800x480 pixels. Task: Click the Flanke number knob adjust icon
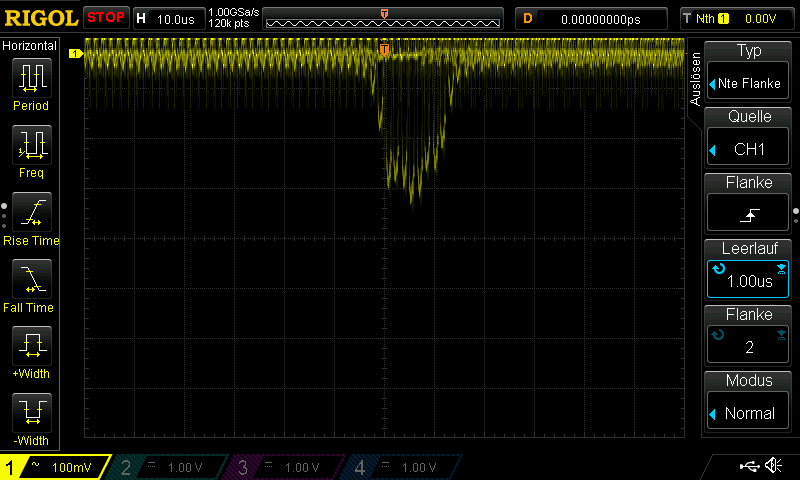pyautogui.click(x=718, y=335)
